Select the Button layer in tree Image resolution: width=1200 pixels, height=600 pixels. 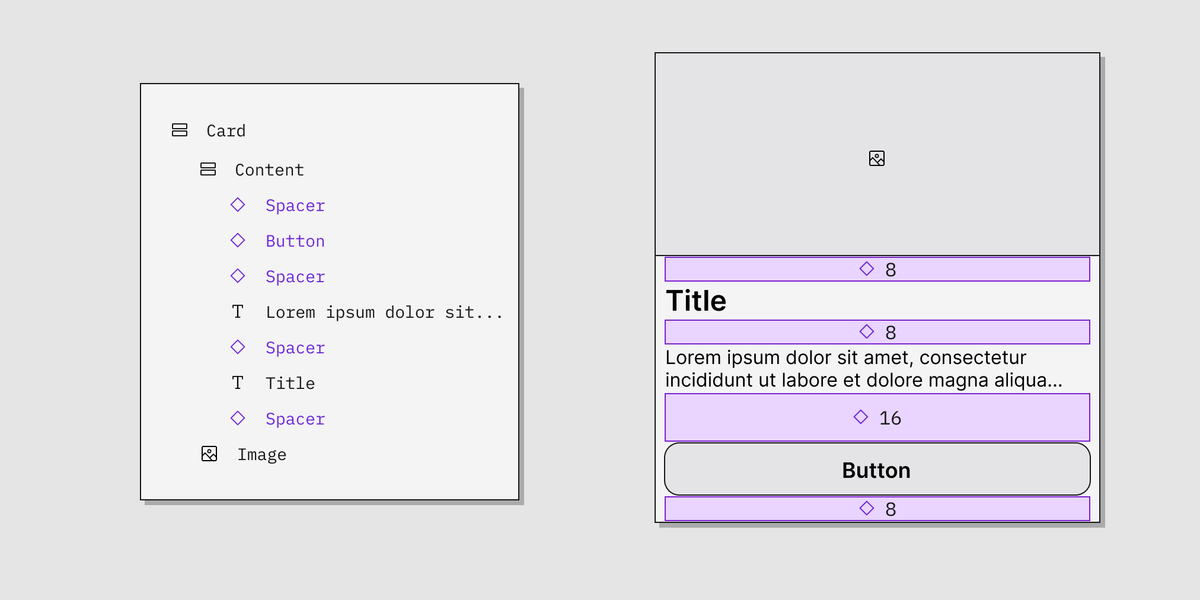295,241
